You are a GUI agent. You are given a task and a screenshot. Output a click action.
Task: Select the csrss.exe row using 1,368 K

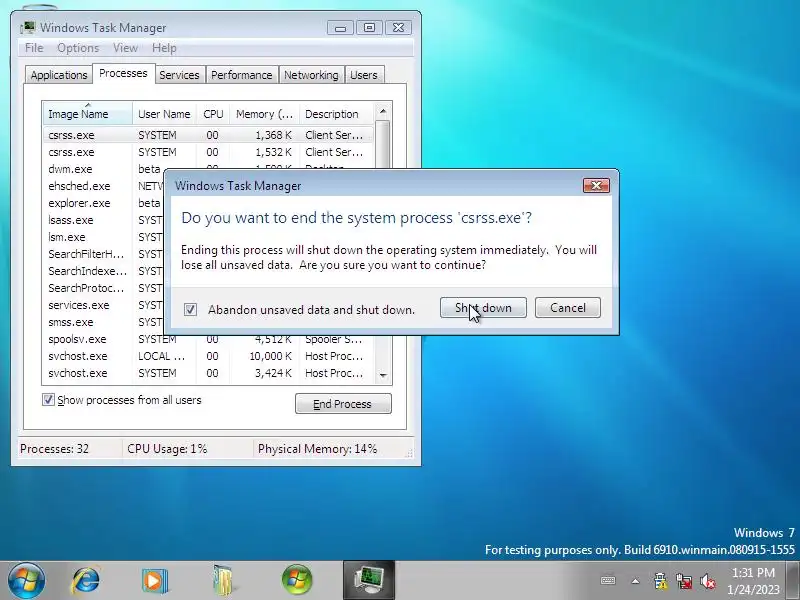(x=208, y=135)
